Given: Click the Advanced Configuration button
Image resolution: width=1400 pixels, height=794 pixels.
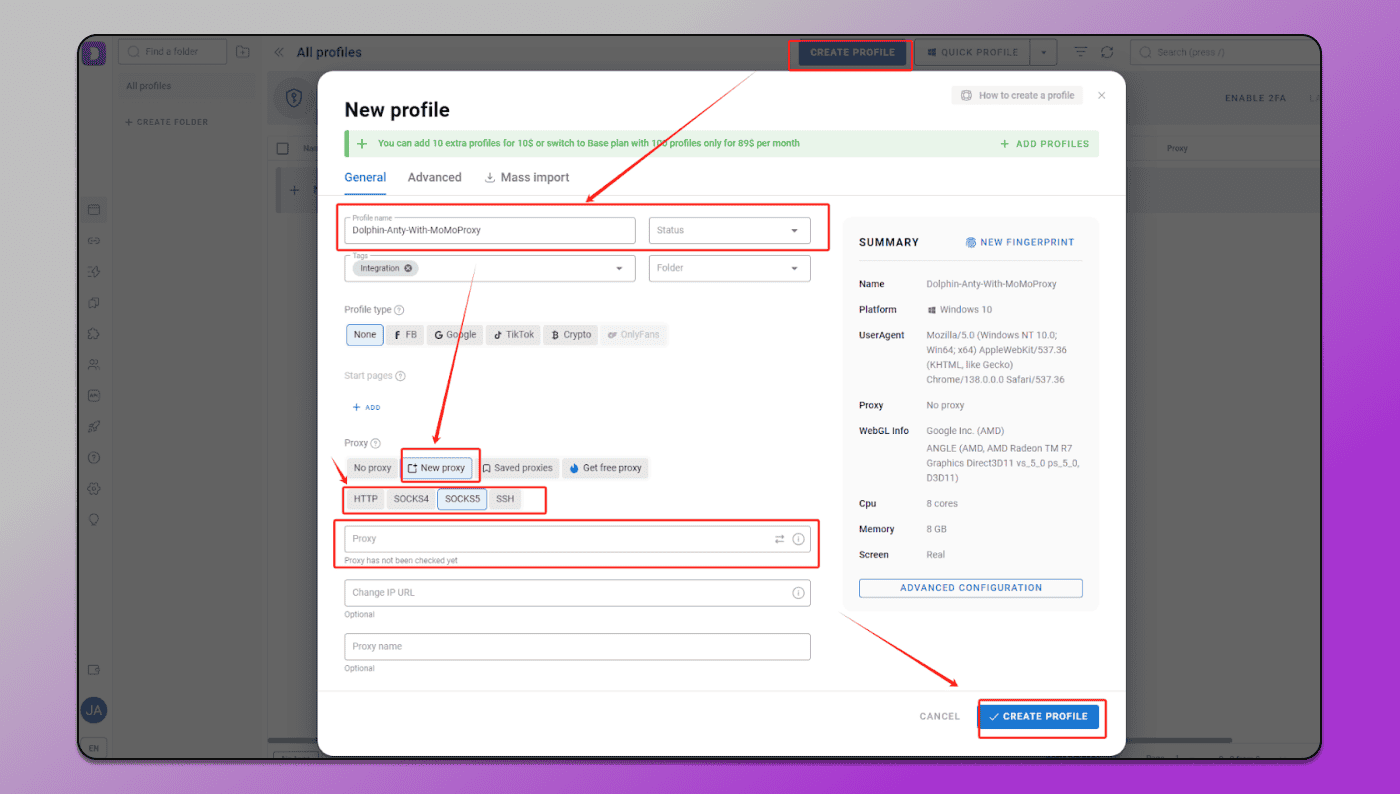Looking at the screenshot, I should pos(970,588).
